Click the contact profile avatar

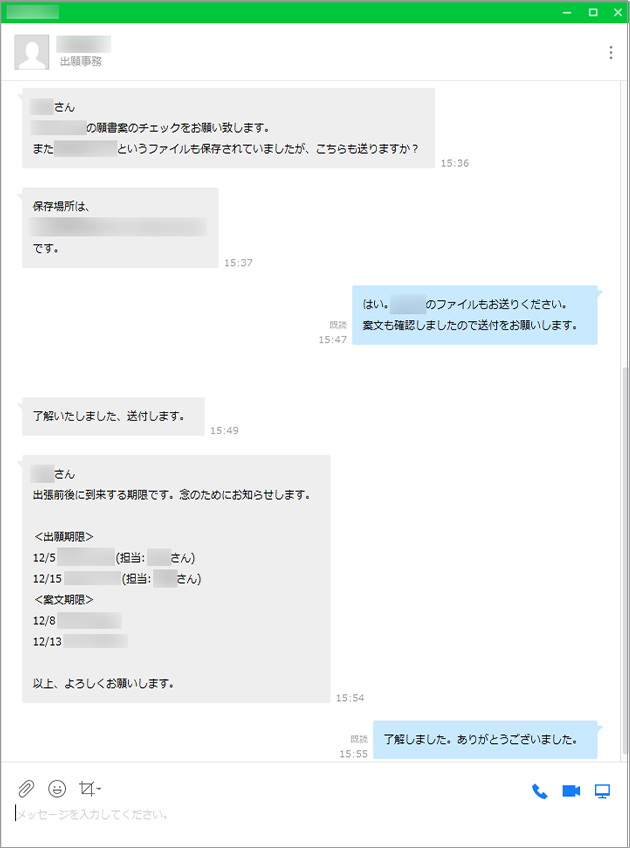(32, 52)
